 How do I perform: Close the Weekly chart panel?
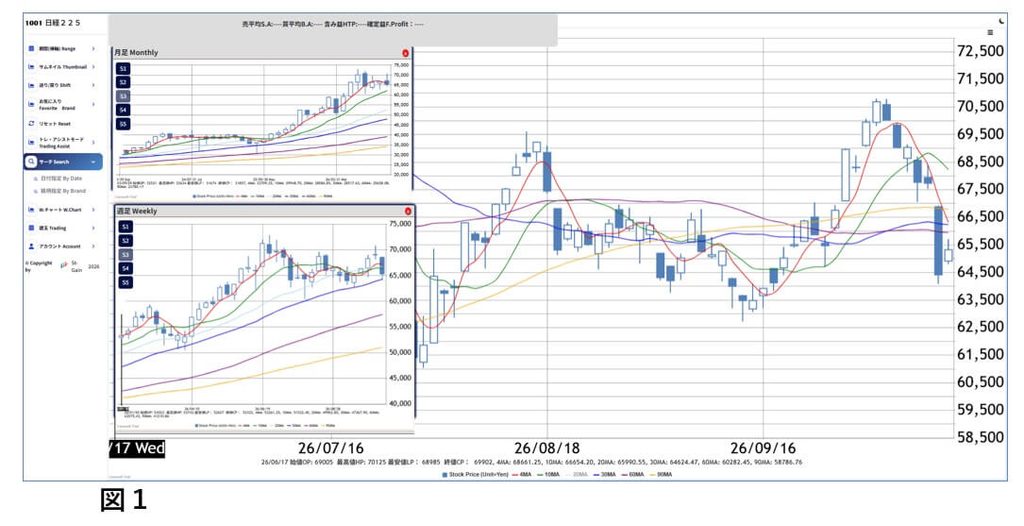(x=408, y=211)
